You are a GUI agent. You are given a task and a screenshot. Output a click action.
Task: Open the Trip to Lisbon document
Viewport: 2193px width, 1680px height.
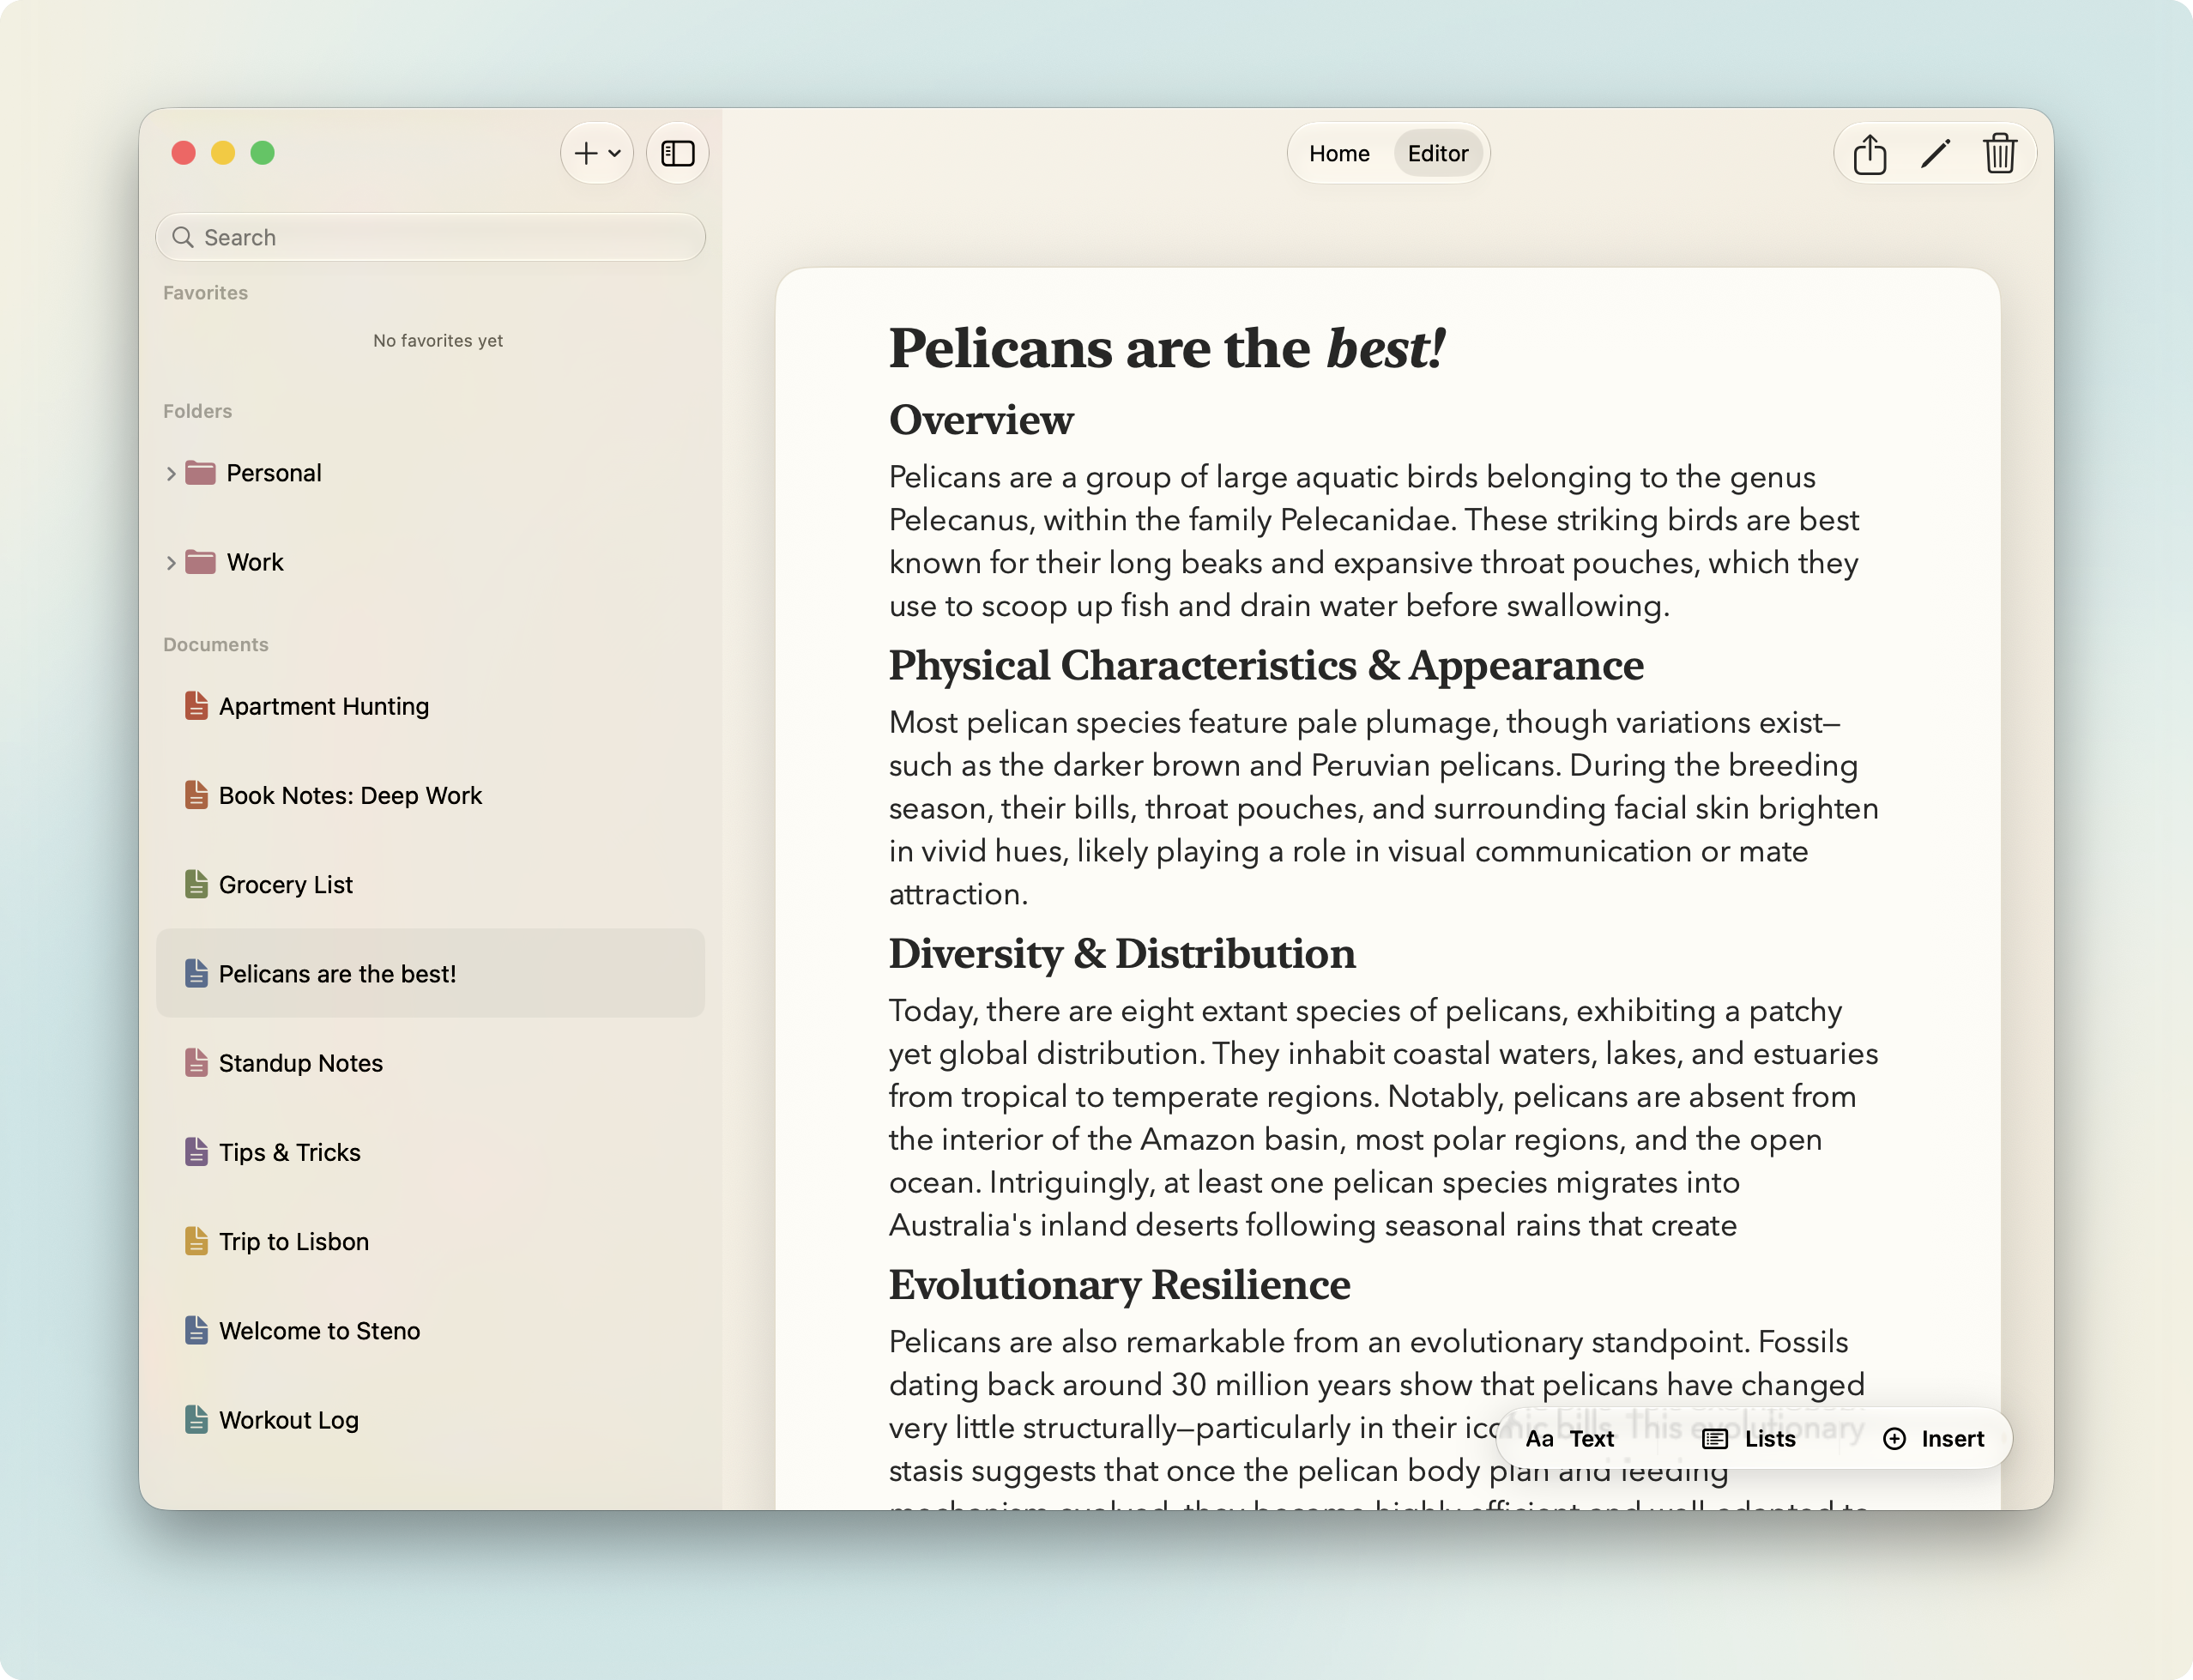[430, 1241]
